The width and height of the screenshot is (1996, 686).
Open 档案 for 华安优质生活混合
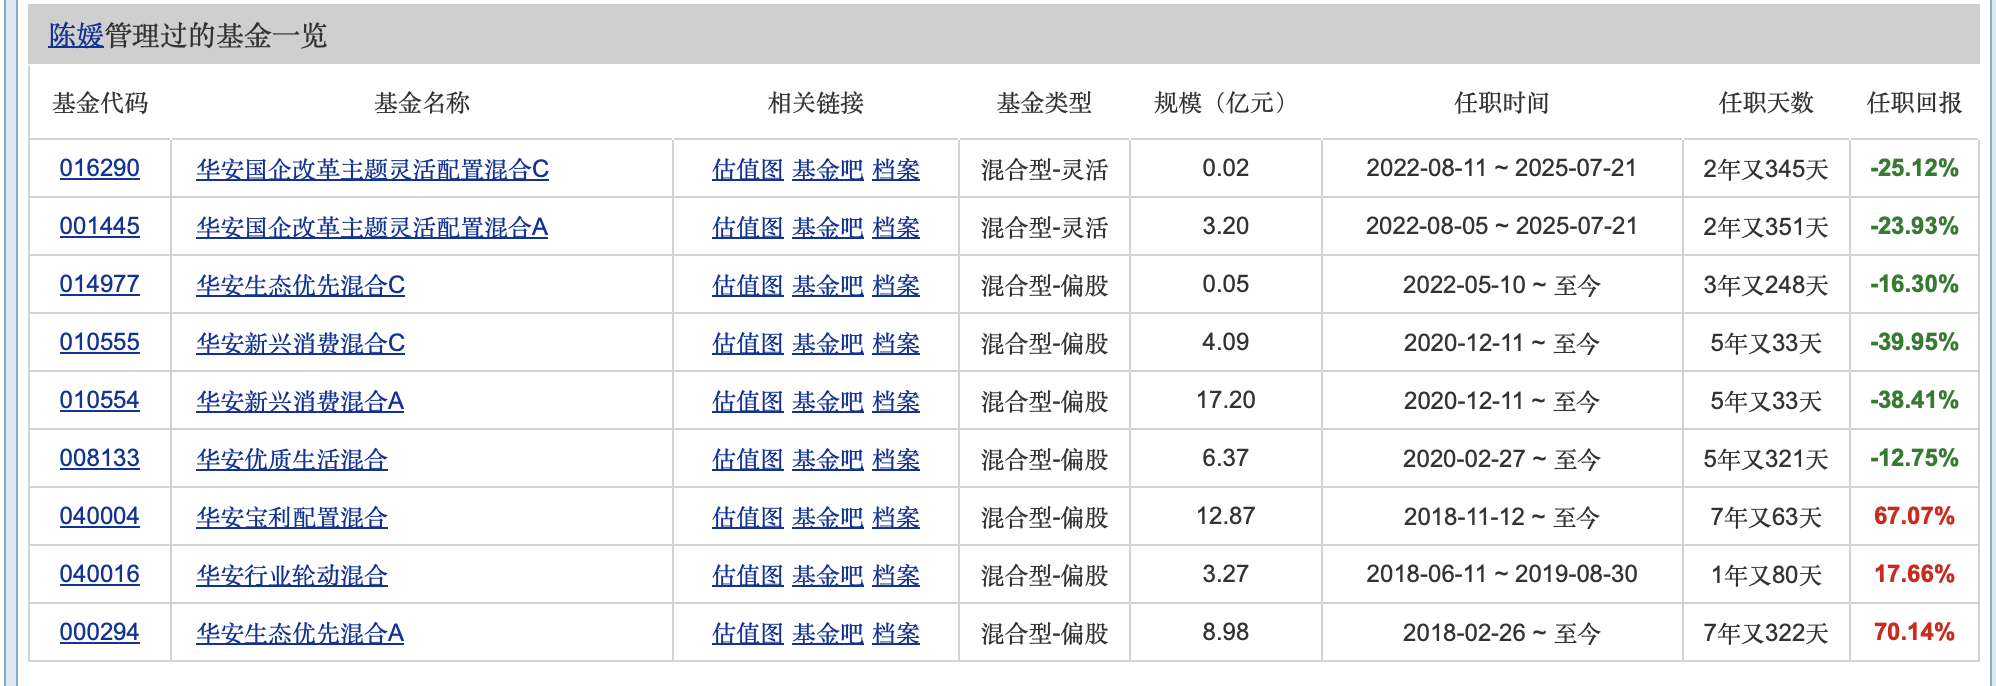coord(895,460)
